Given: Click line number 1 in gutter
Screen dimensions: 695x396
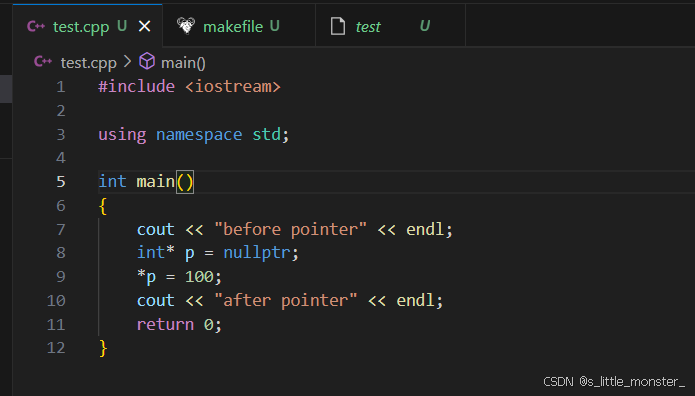Looking at the screenshot, I should (61, 87).
